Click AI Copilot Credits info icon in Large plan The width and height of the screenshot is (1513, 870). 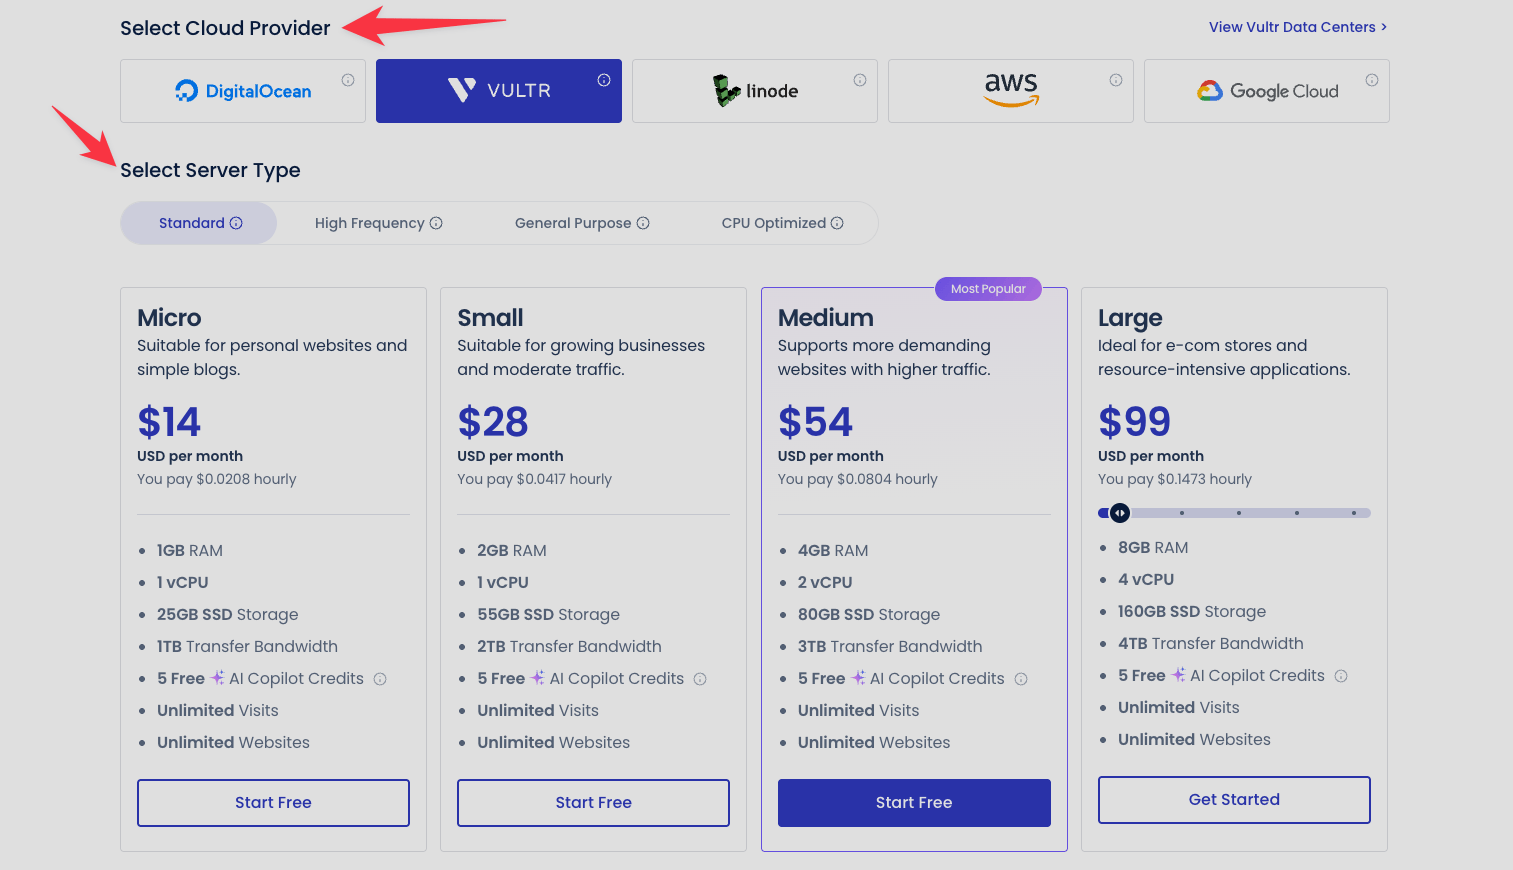[1341, 676]
